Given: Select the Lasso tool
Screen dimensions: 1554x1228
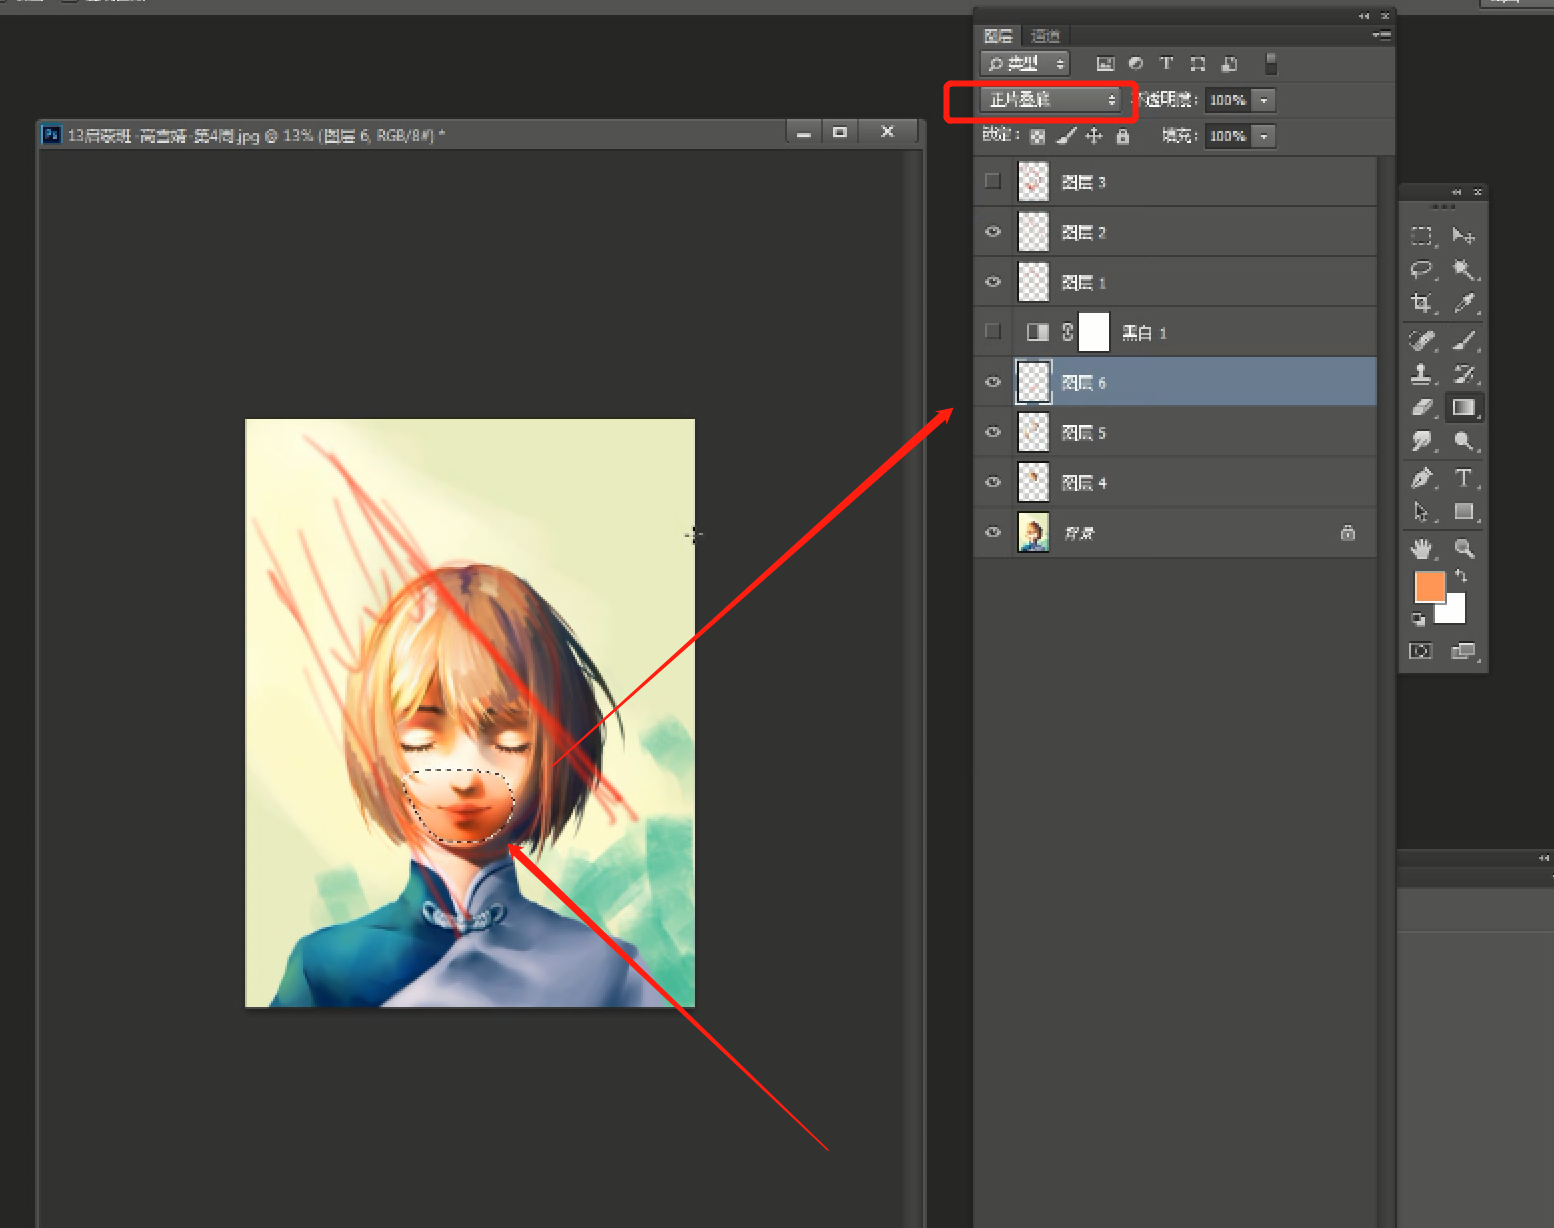Looking at the screenshot, I should (1421, 270).
